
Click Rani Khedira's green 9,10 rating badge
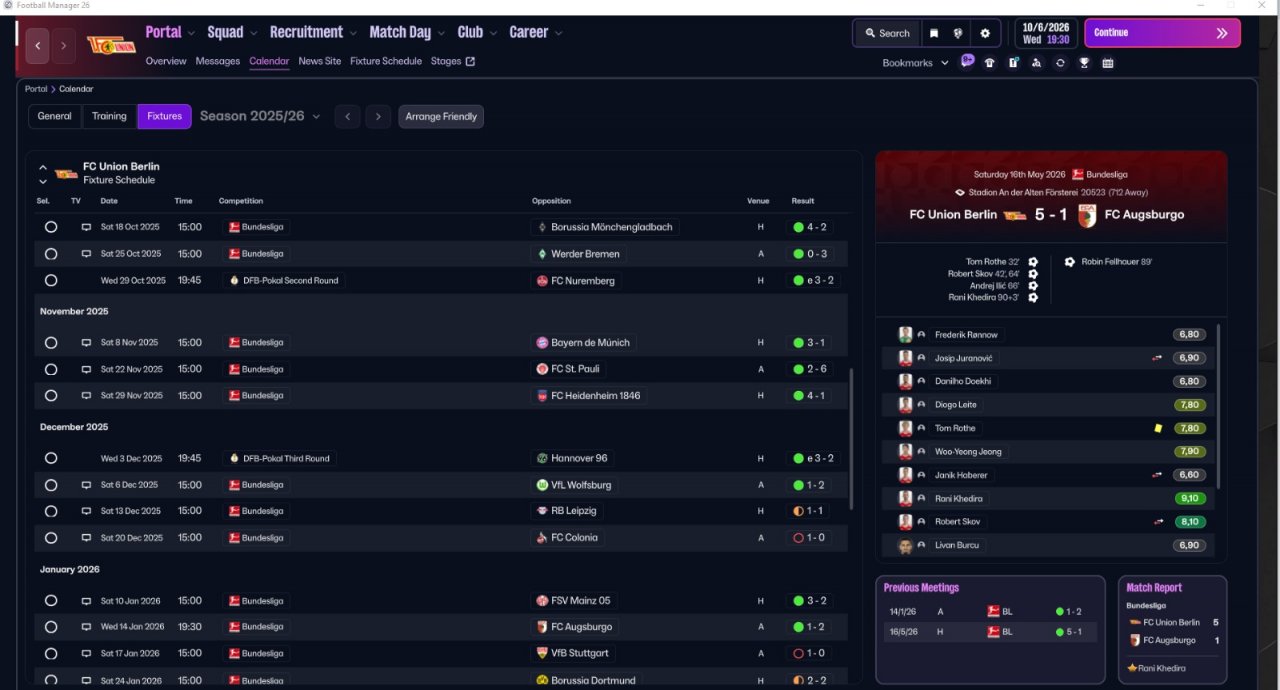pyautogui.click(x=1190, y=499)
